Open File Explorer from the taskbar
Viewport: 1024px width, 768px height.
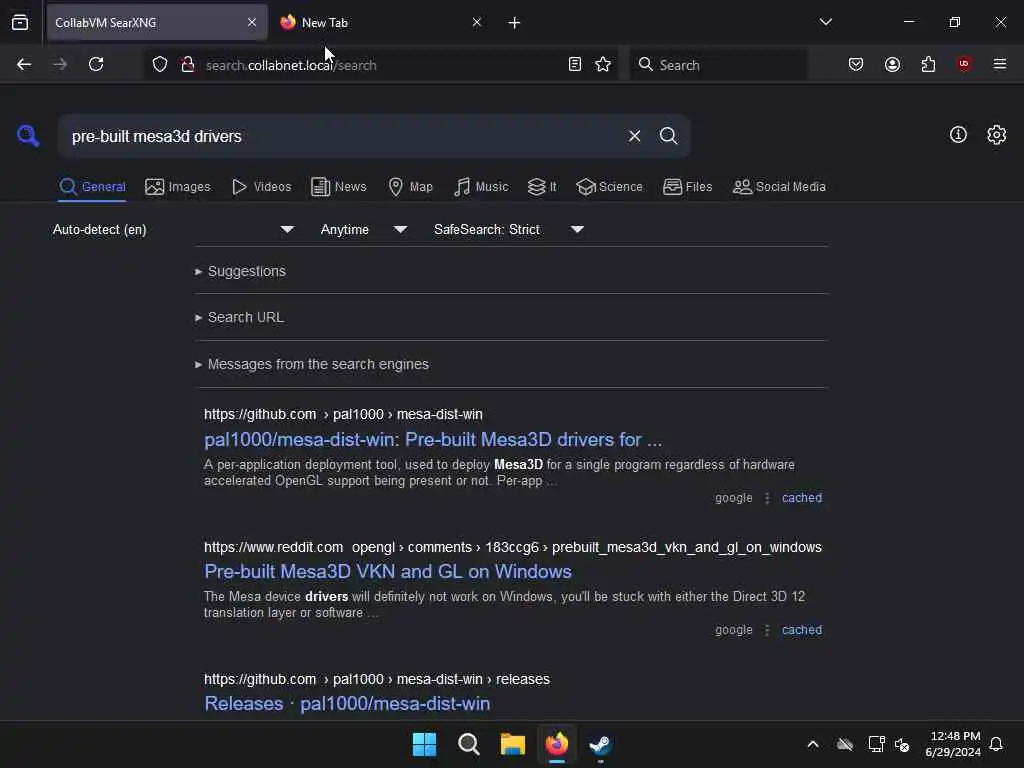tap(513, 744)
